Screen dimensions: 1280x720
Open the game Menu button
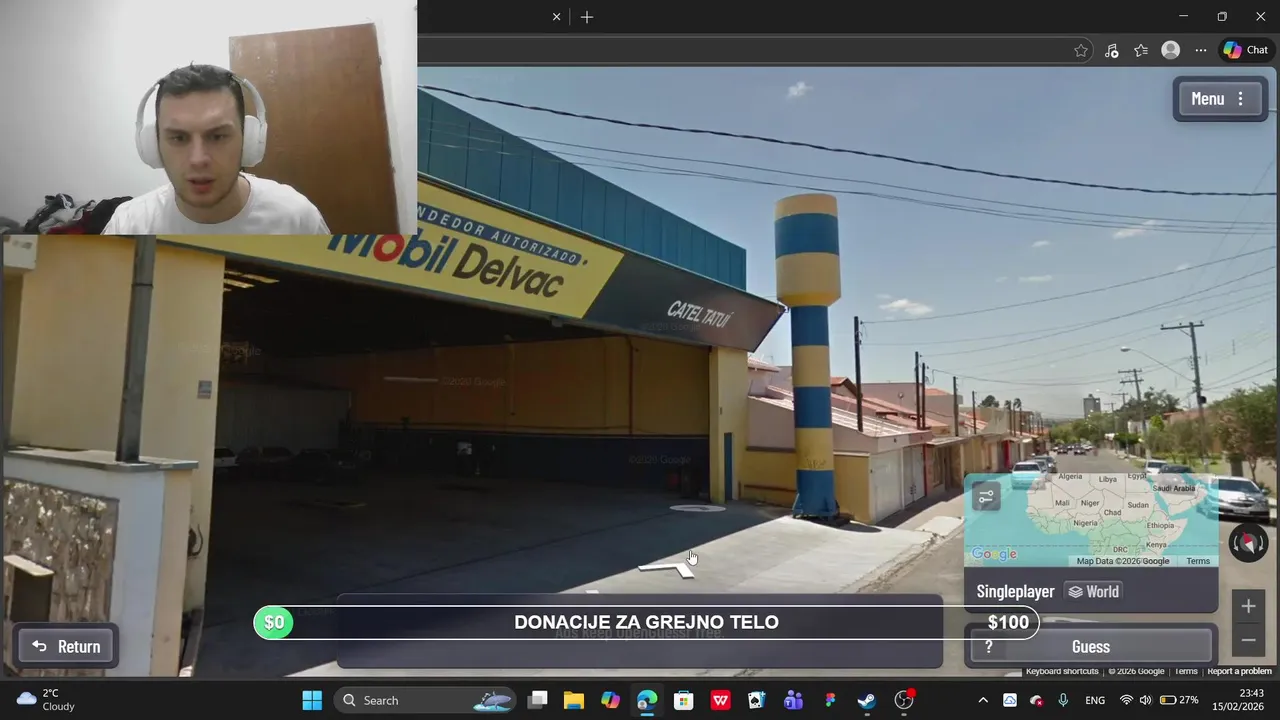tap(1219, 98)
